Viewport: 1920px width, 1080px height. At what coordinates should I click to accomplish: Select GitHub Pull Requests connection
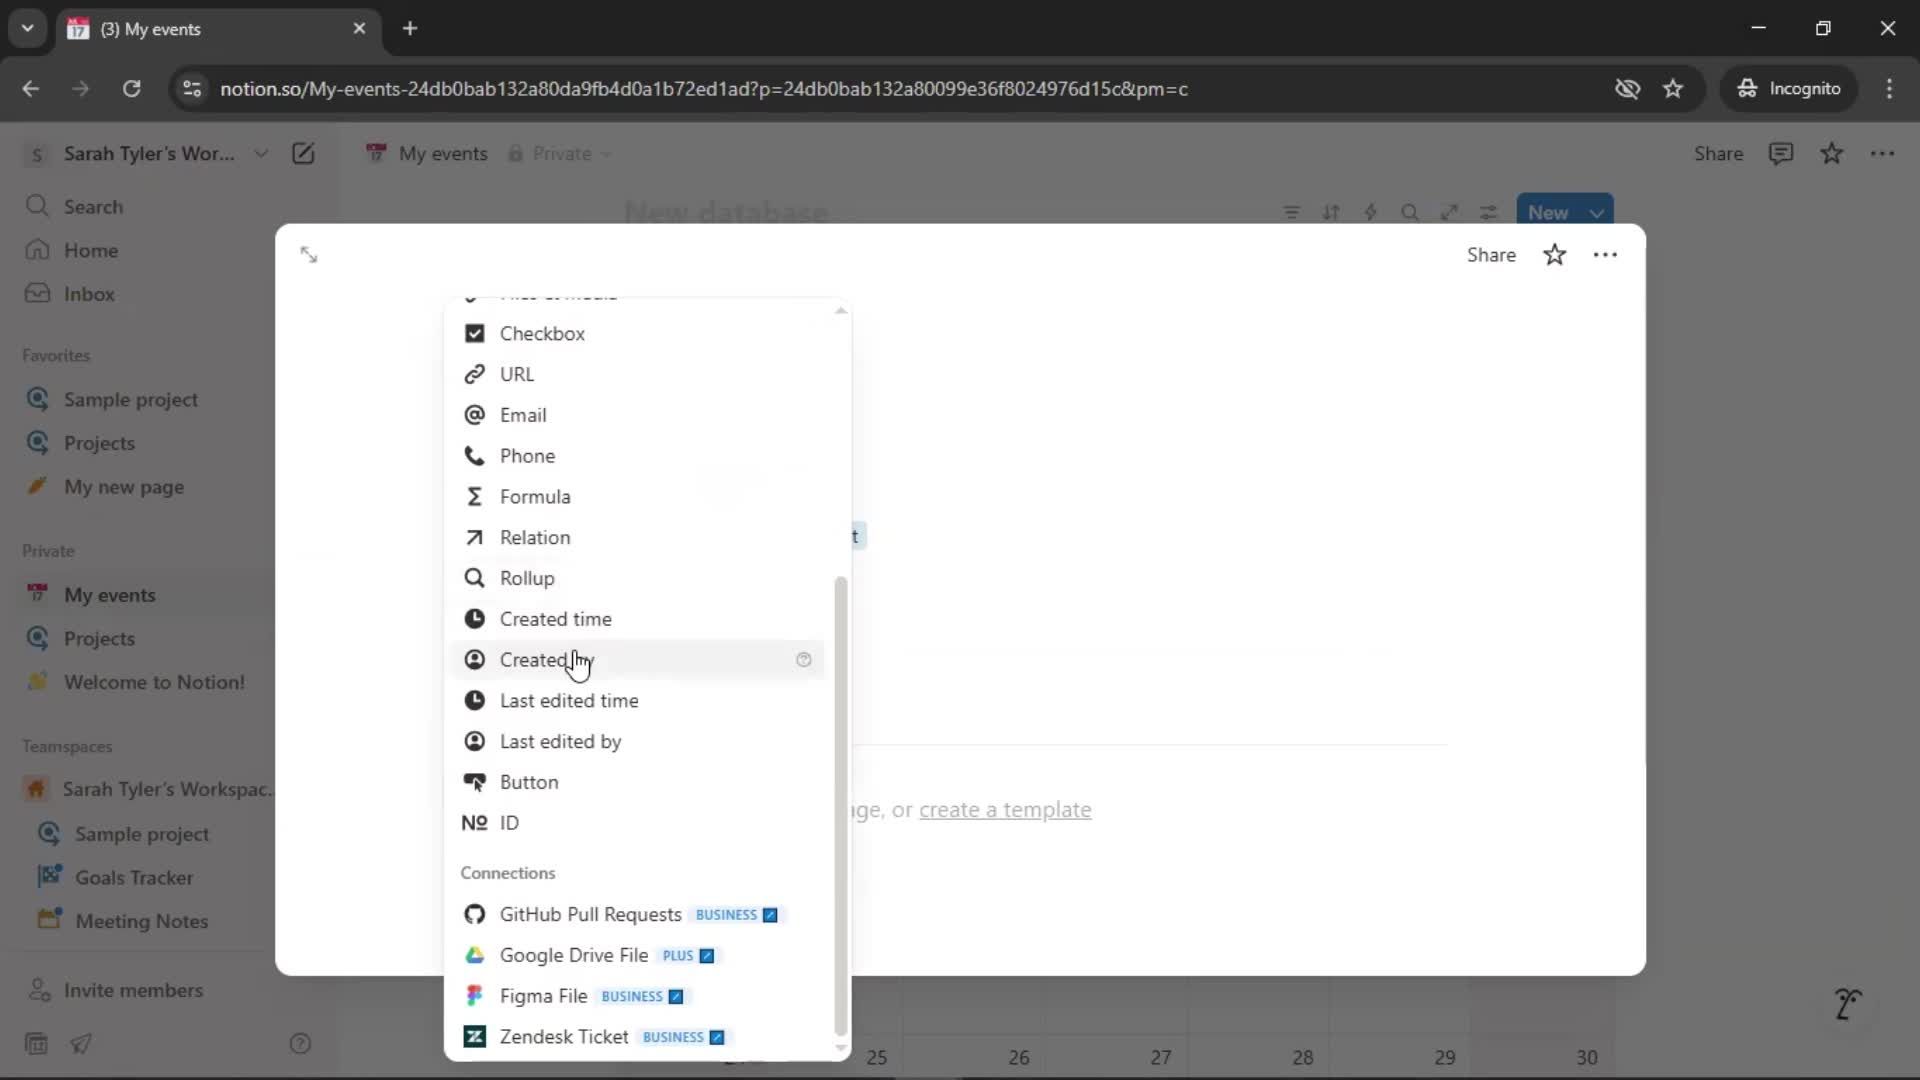tap(637, 915)
